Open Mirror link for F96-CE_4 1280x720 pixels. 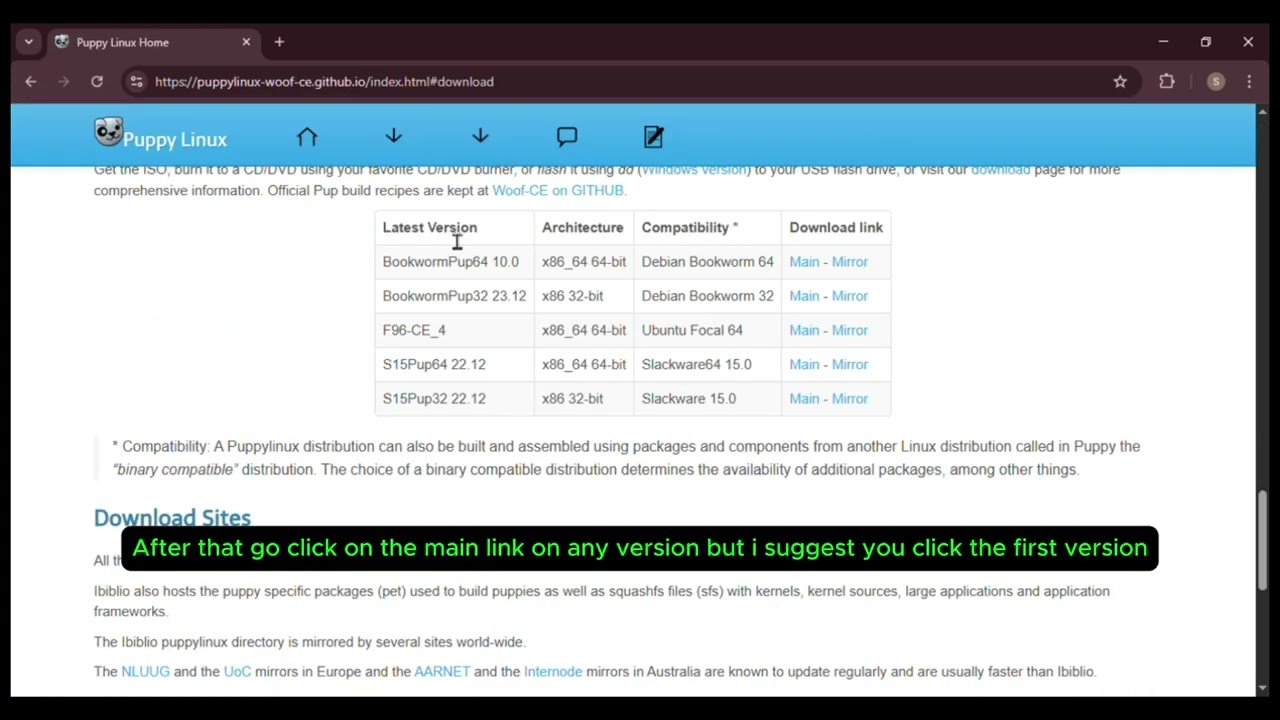pyautogui.click(x=850, y=330)
